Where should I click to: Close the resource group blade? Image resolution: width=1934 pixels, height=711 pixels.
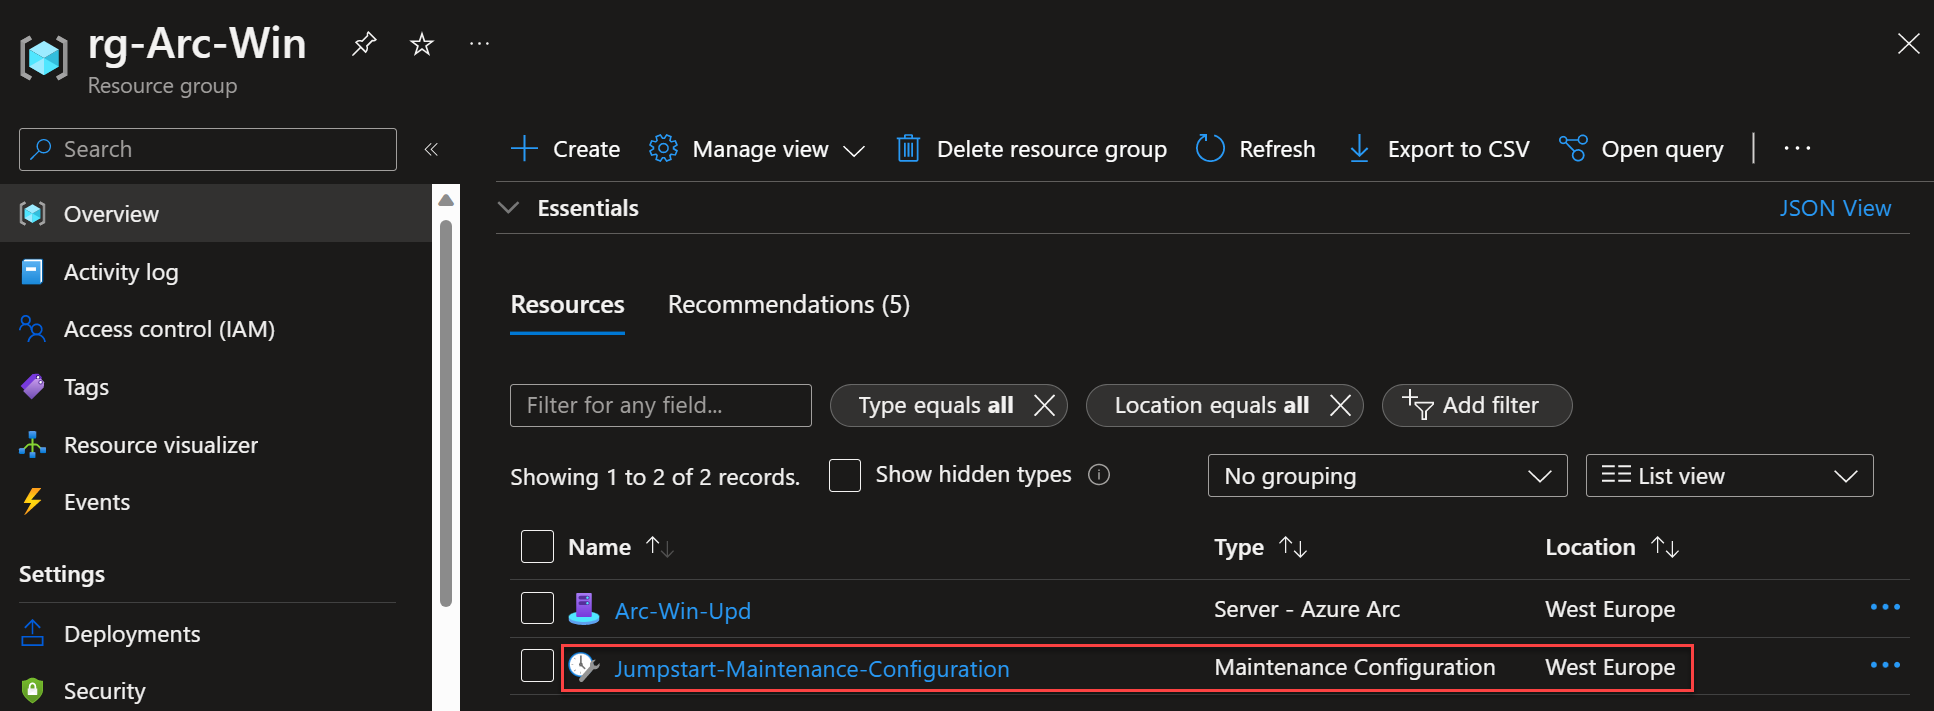pos(1908,44)
